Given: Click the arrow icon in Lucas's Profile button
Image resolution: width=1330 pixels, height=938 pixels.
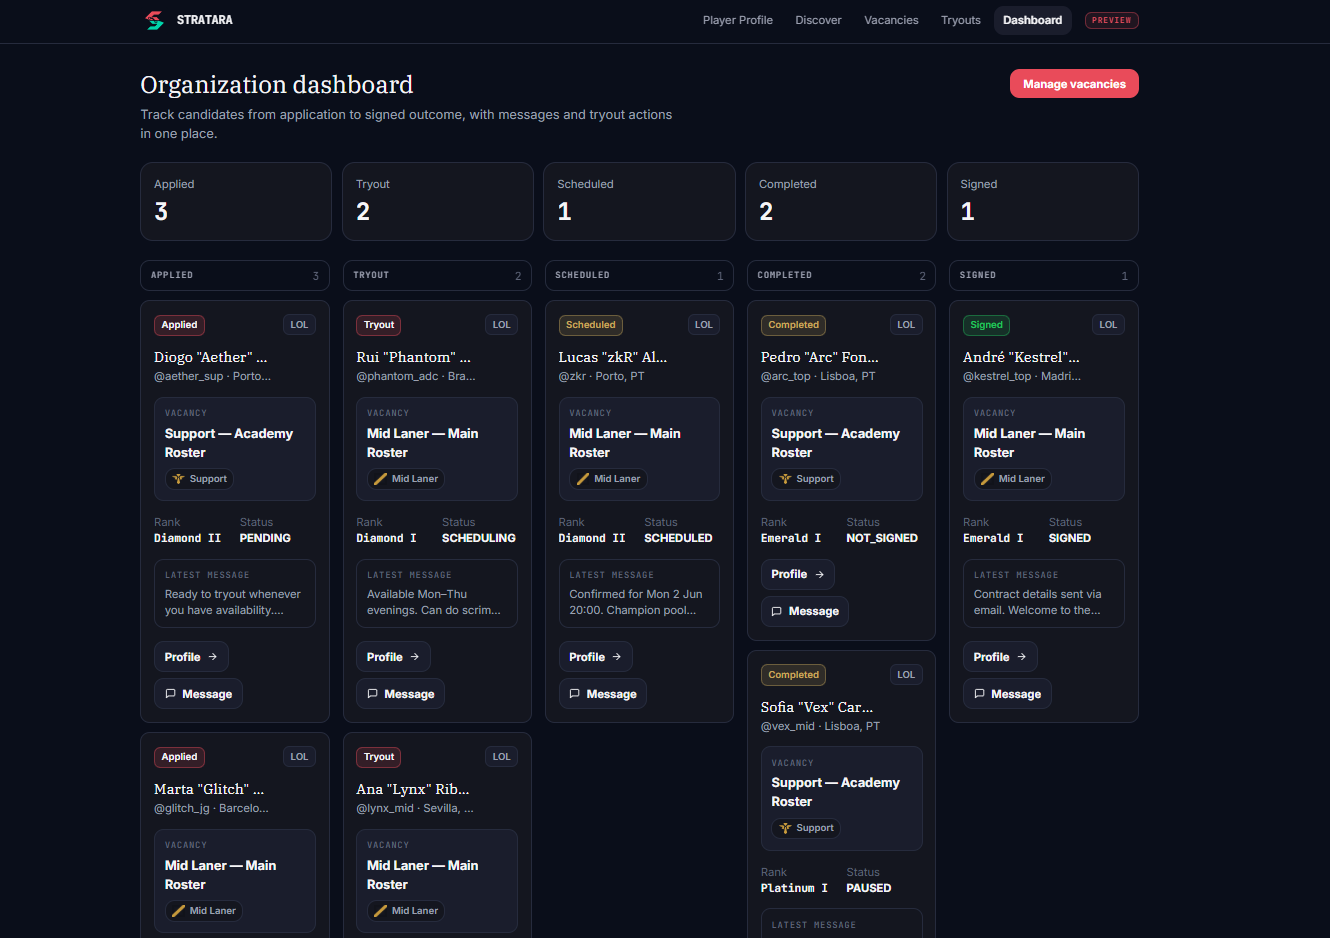Looking at the screenshot, I should (617, 657).
